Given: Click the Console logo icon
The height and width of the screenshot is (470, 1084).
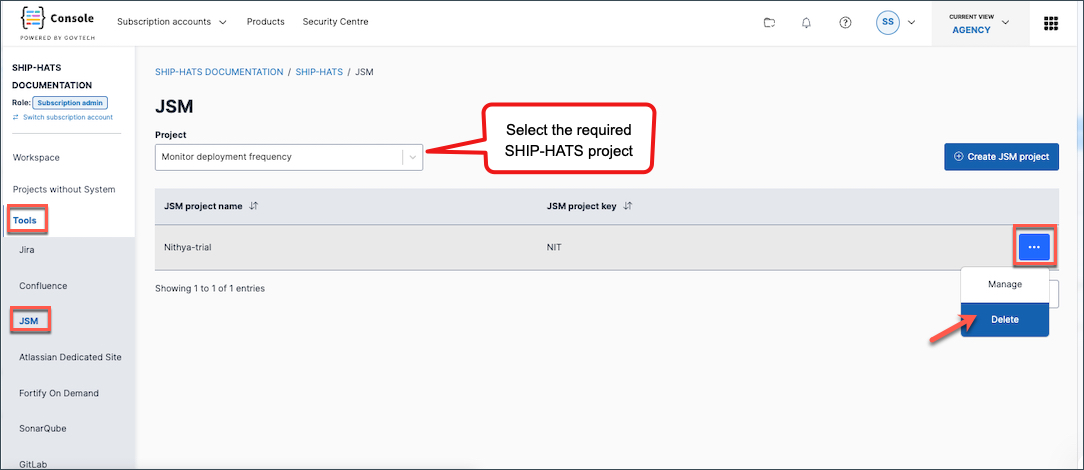Looking at the screenshot, I should click(x=32, y=18).
